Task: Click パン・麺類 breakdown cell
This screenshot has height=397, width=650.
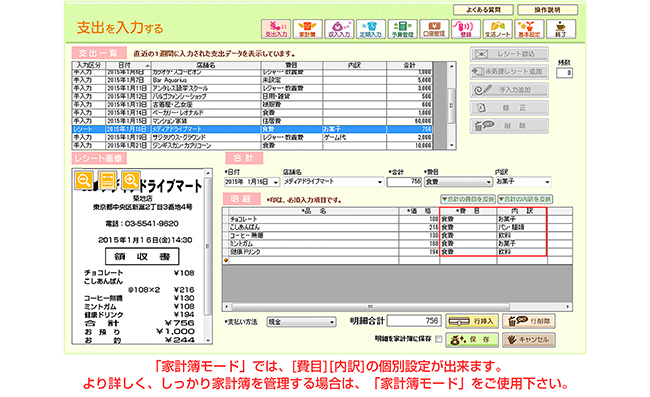Action: point(521,227)
